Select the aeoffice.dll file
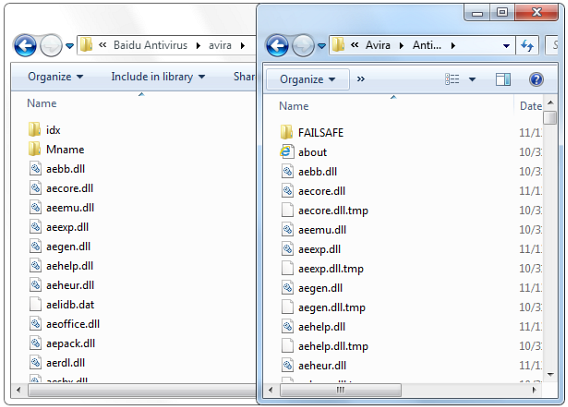The image size is (568, 407). (x=64, y=324)
